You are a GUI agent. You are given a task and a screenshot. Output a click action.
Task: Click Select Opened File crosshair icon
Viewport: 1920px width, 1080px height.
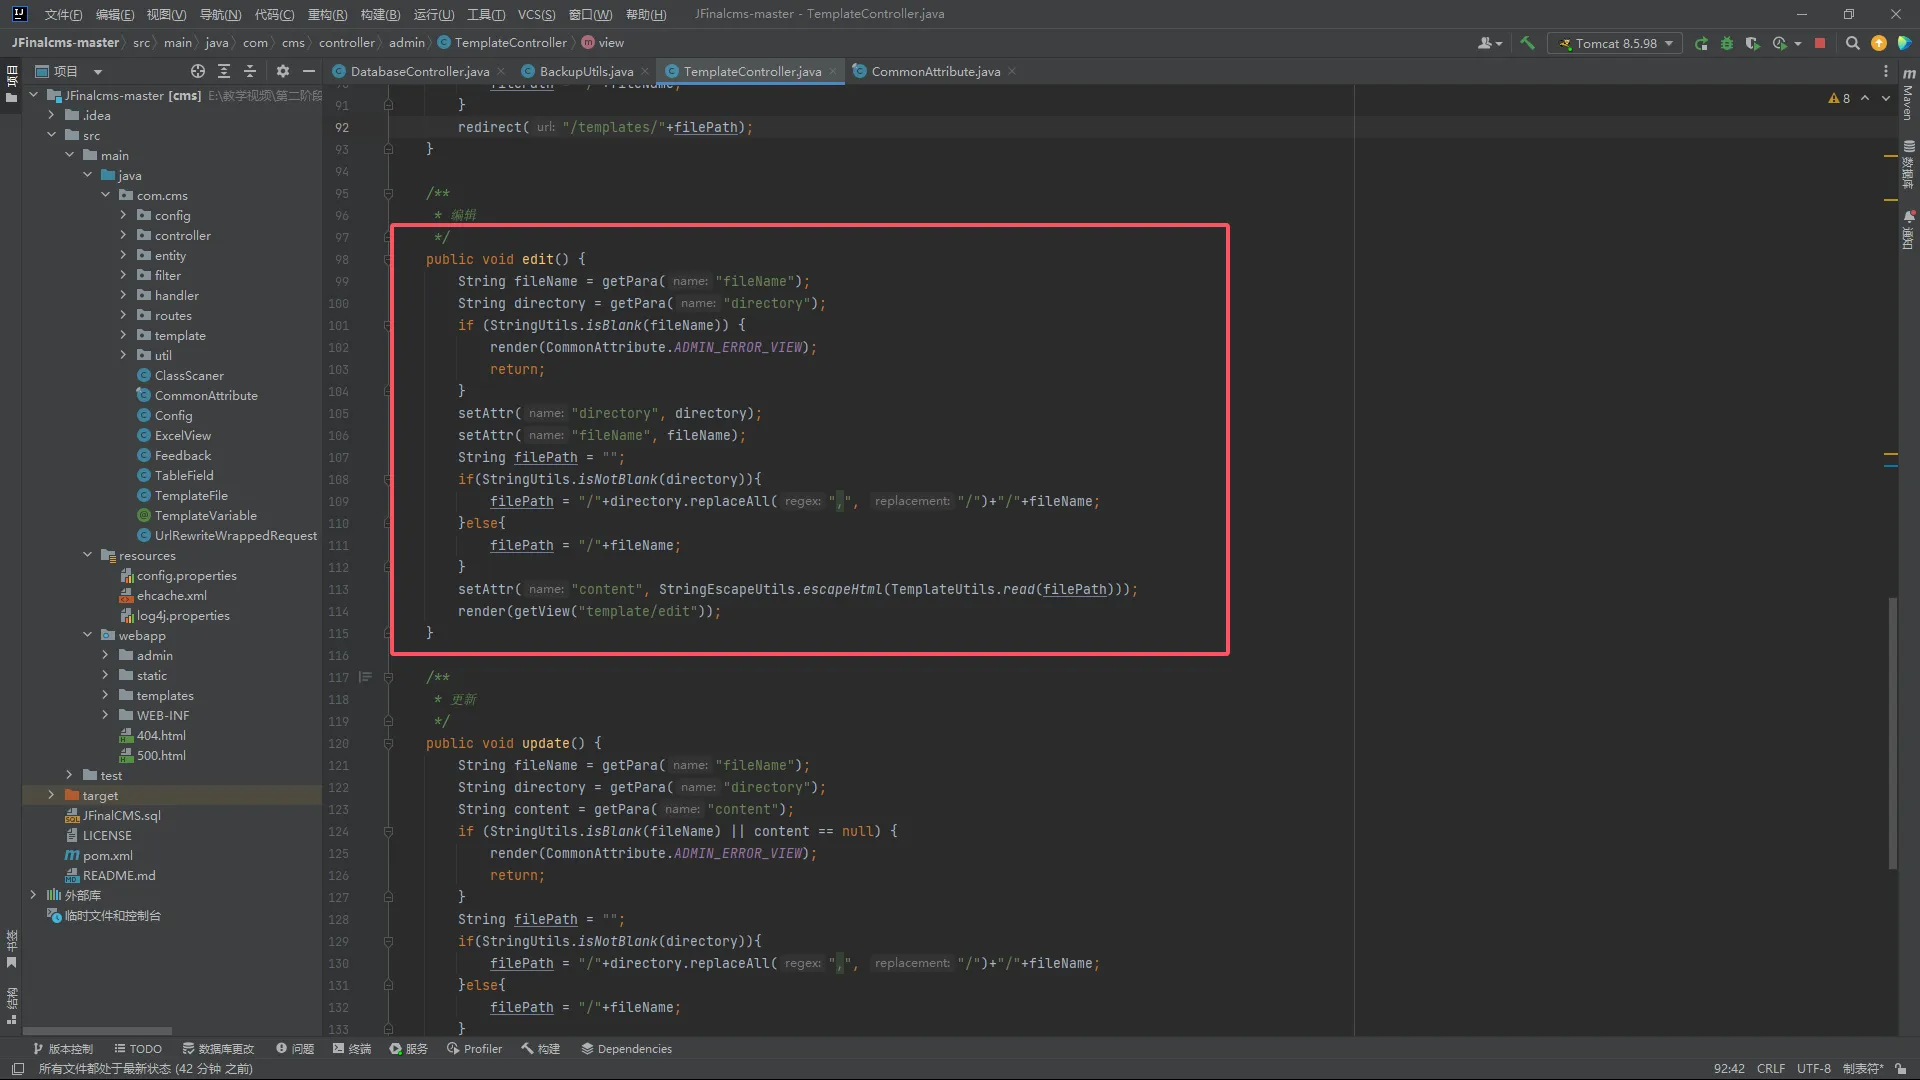(x=198, y=71)
